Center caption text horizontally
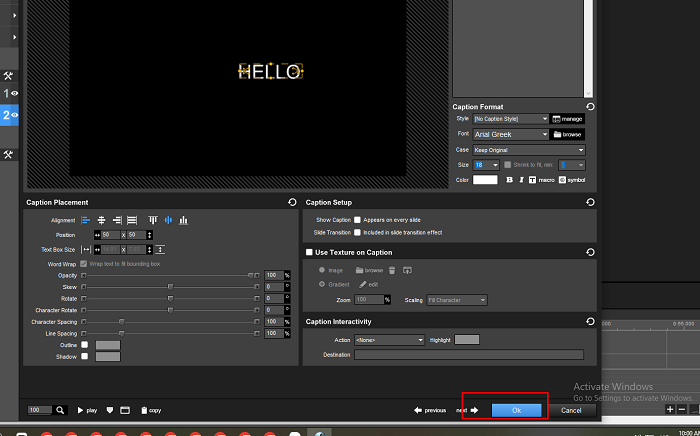The height and width of the screenshot is (436, 700). 101,220
